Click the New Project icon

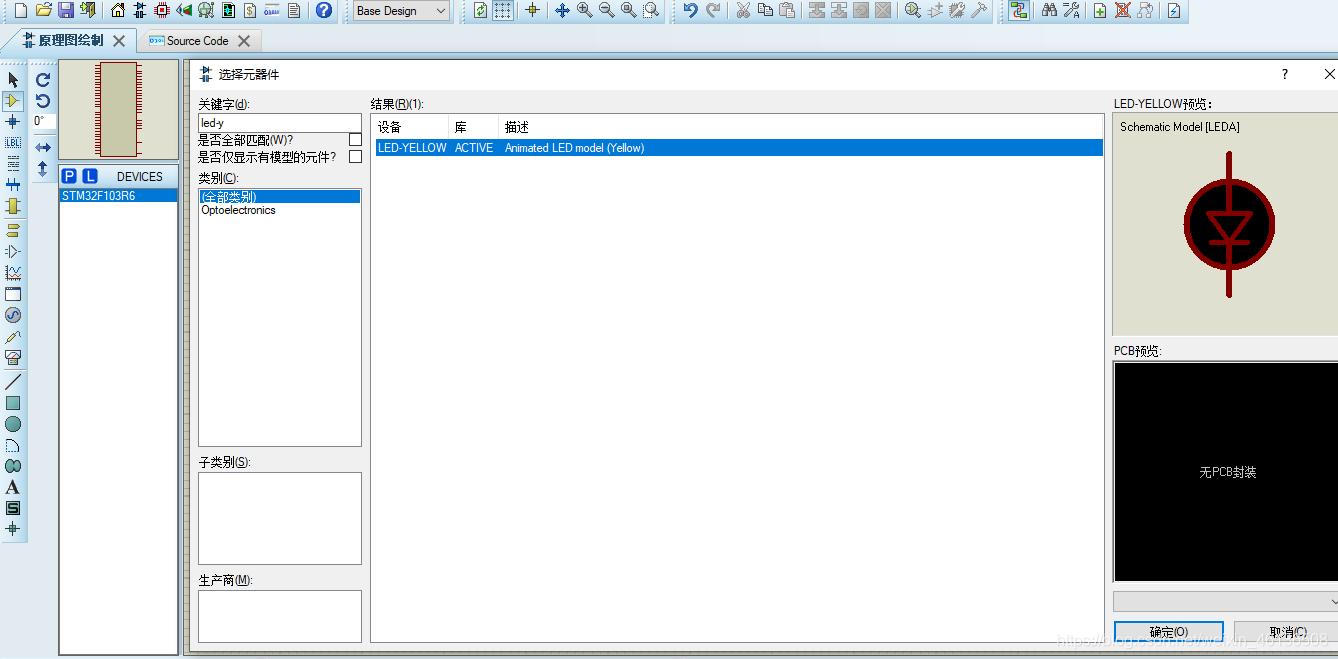click(x=20, y=10)
